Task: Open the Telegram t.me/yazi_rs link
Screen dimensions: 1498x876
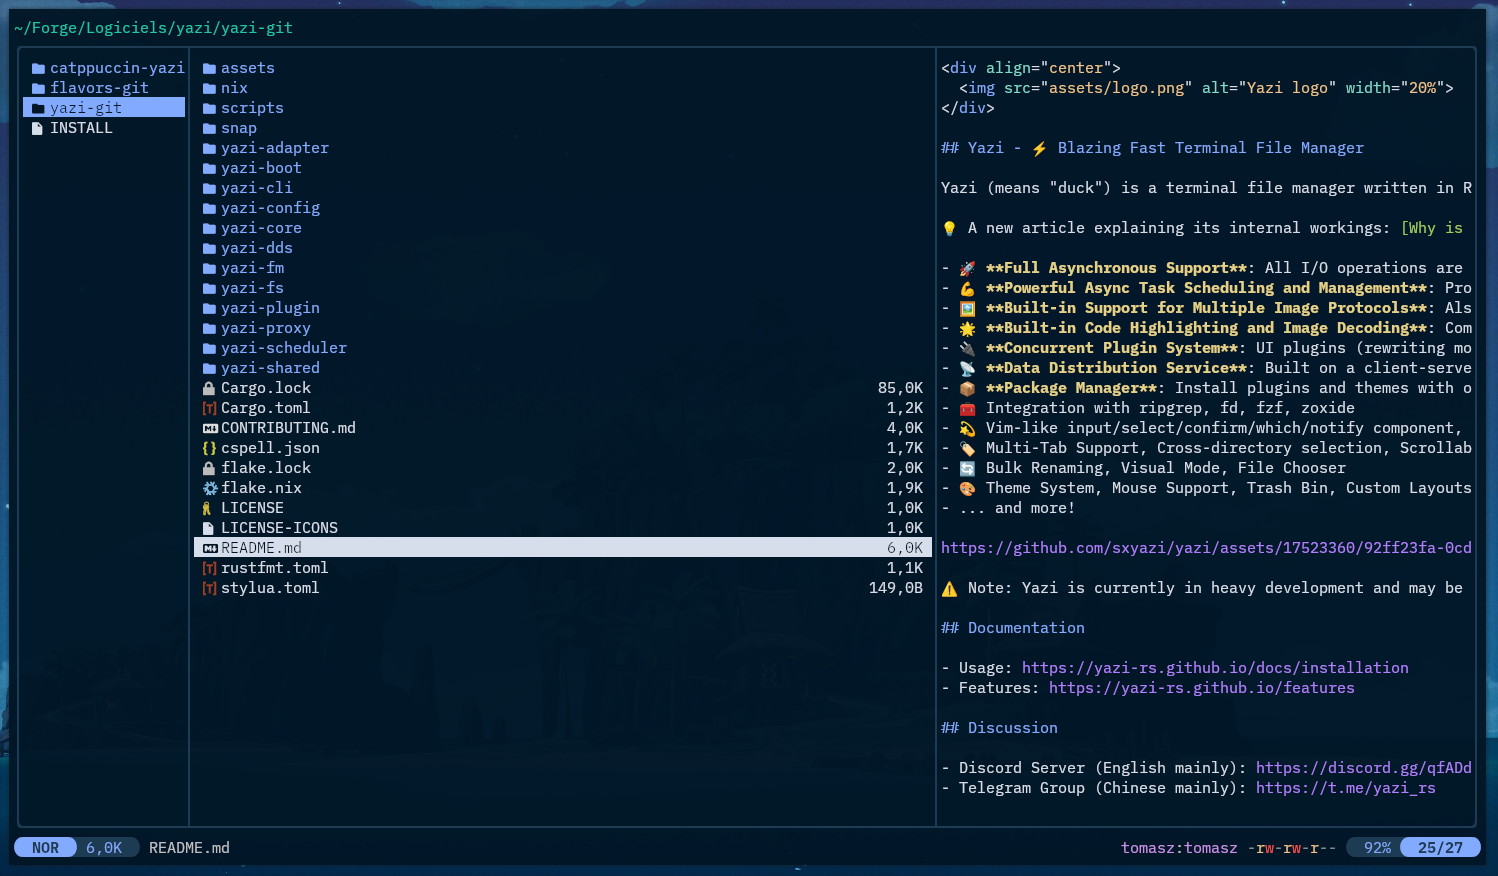Action: [1346, 788]
